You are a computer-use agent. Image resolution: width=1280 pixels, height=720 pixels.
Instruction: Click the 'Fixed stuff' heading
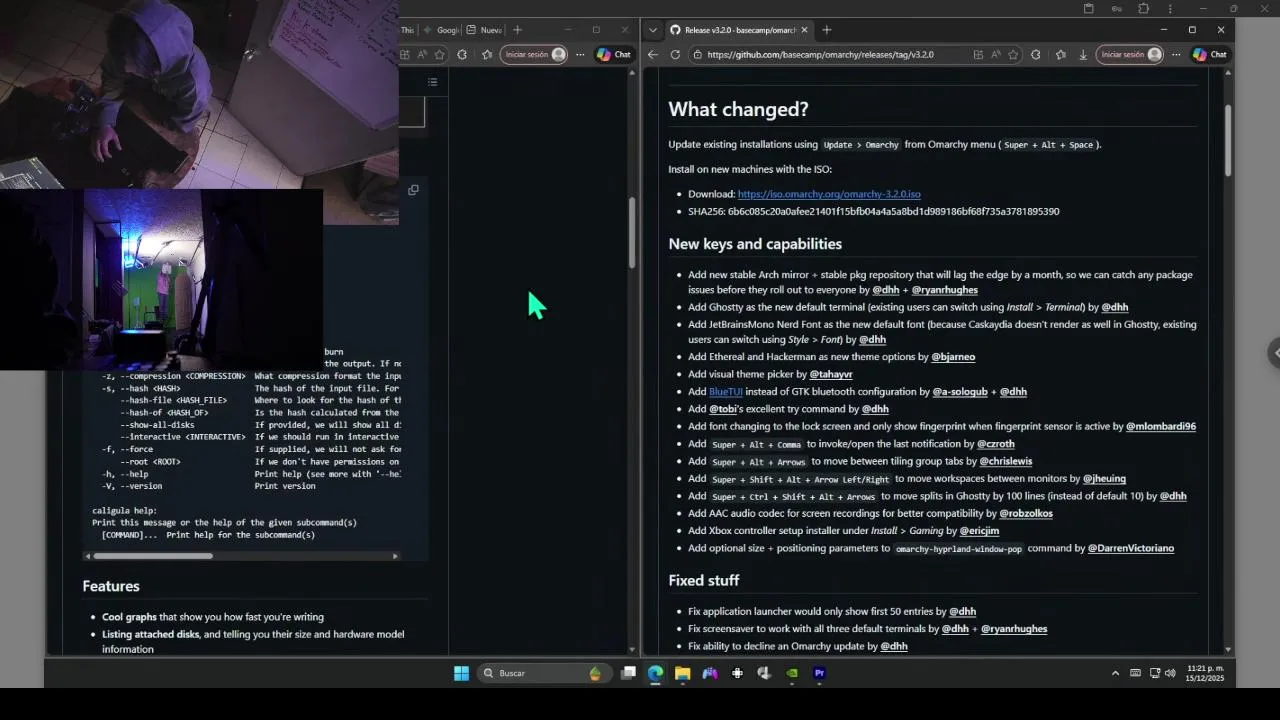(x=704, y=580)
